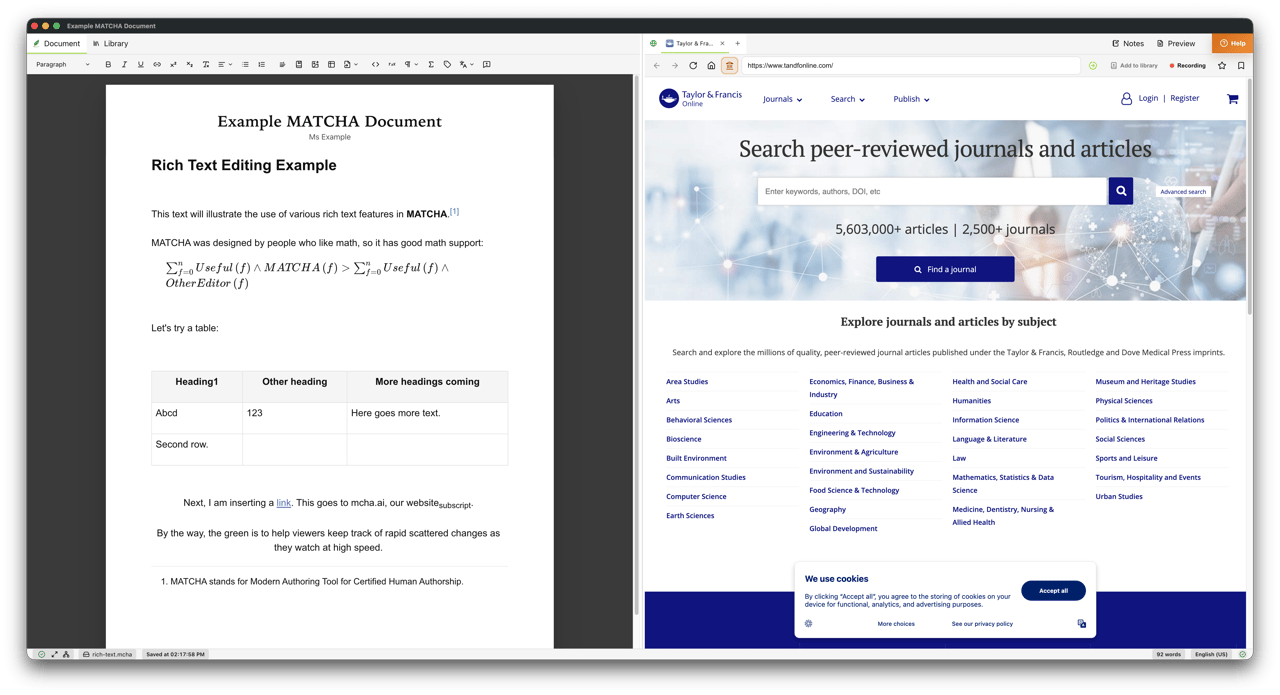
Task: Insert a numbered list
Action: (x=262, y=64)
